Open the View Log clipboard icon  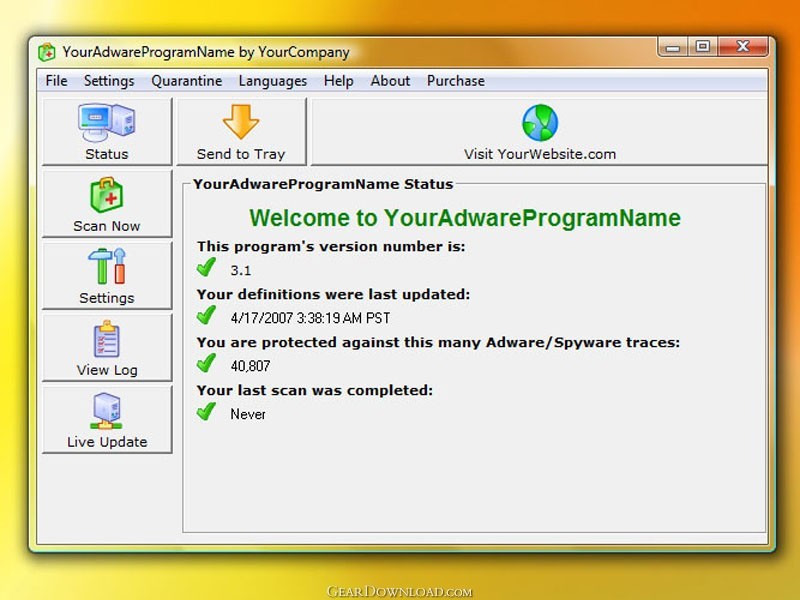point(107,339)
